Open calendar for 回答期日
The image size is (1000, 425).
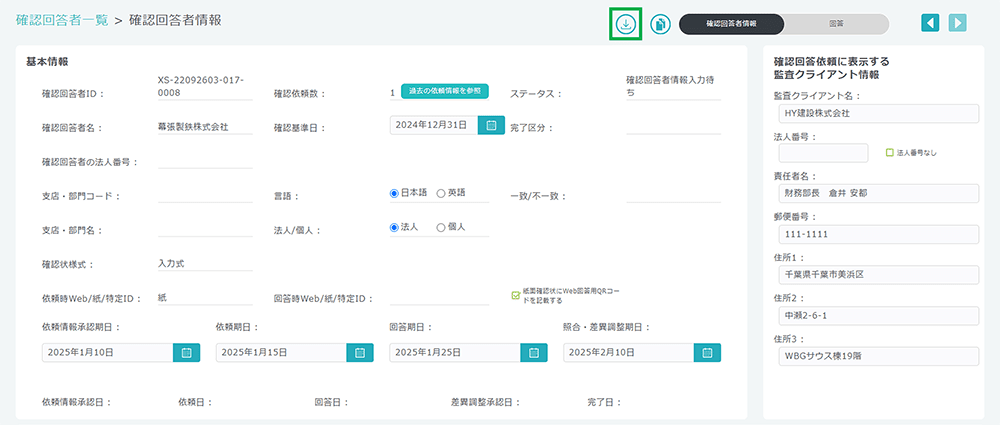point(534,352)
